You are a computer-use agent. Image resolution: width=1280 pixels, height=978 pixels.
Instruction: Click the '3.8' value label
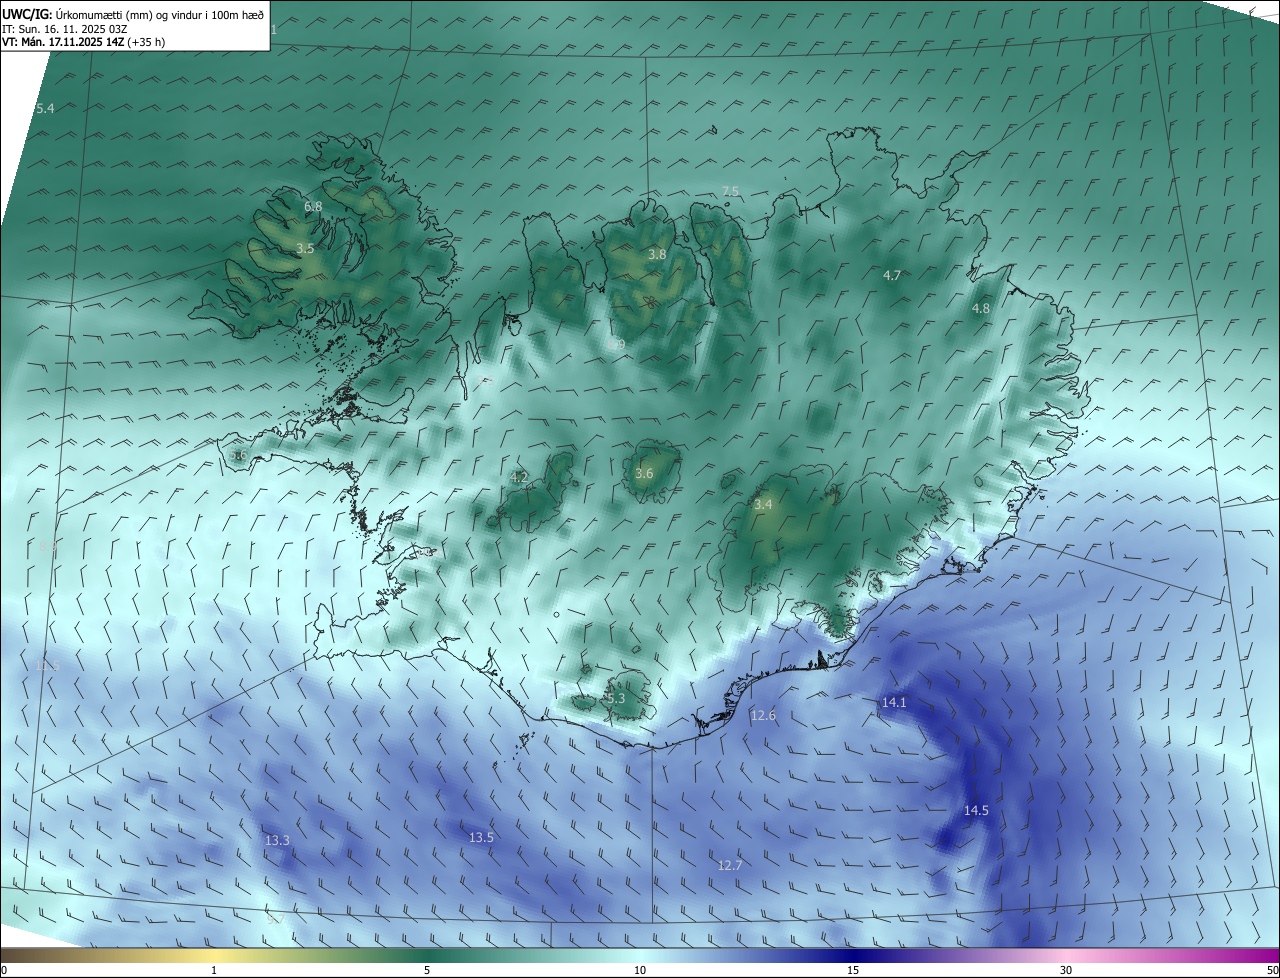(x=657, y=255)
